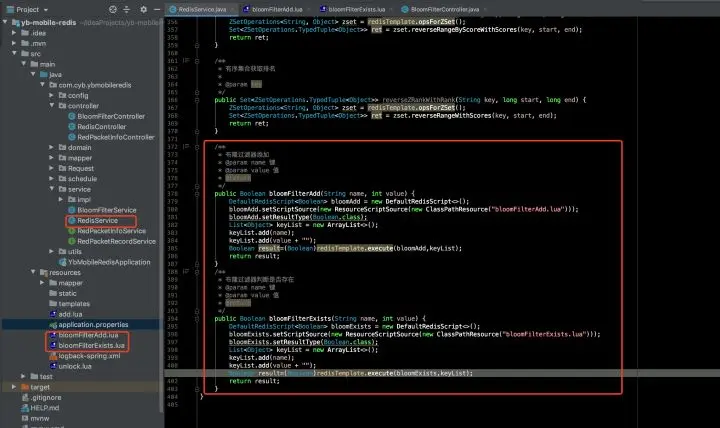Expand the domain package
This screenshot has width=720, height=428.
point(51,147)
